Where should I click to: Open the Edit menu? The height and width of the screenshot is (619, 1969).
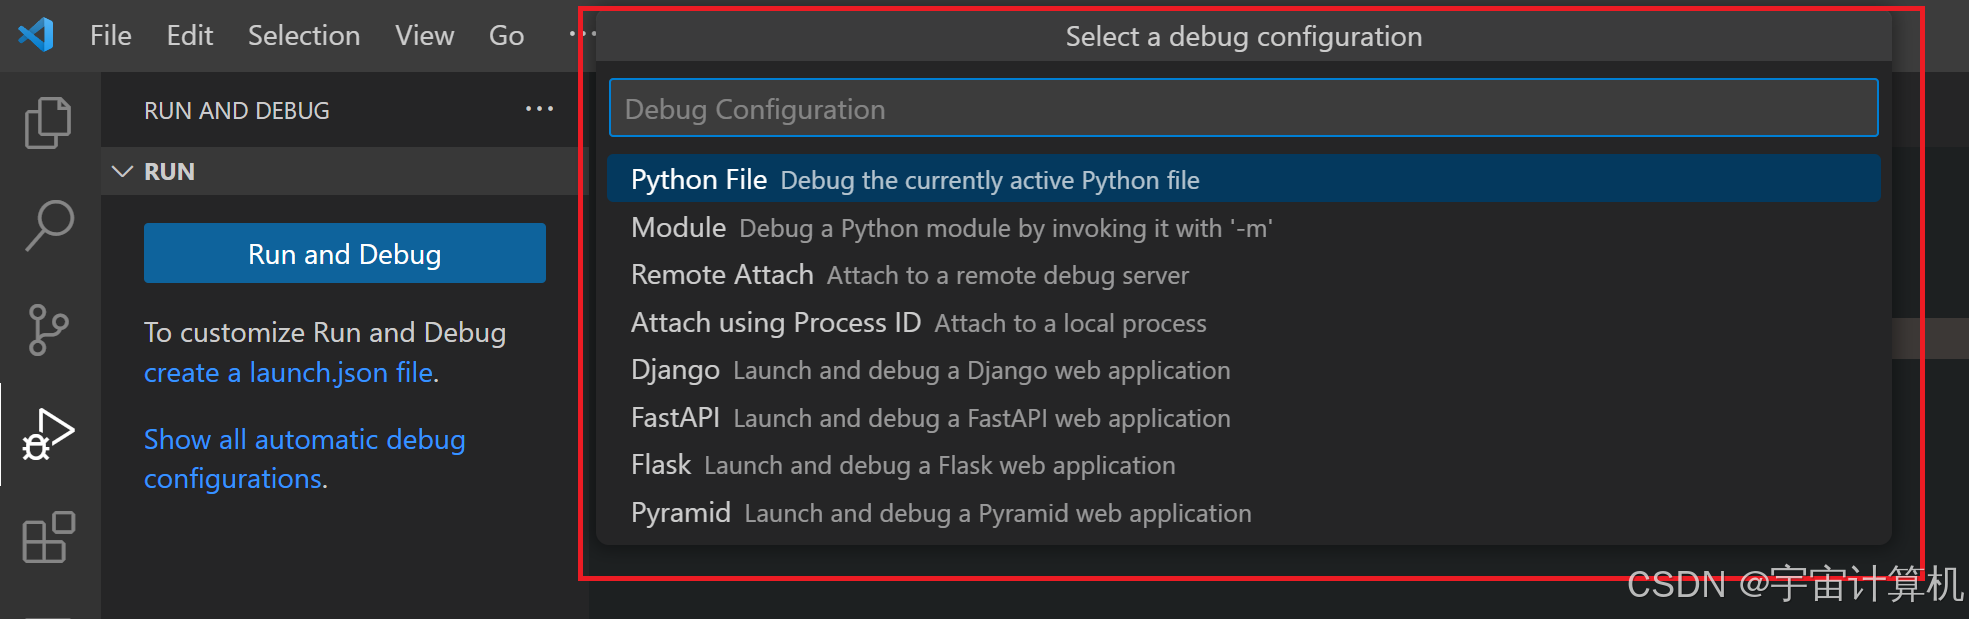coord(189,36)
